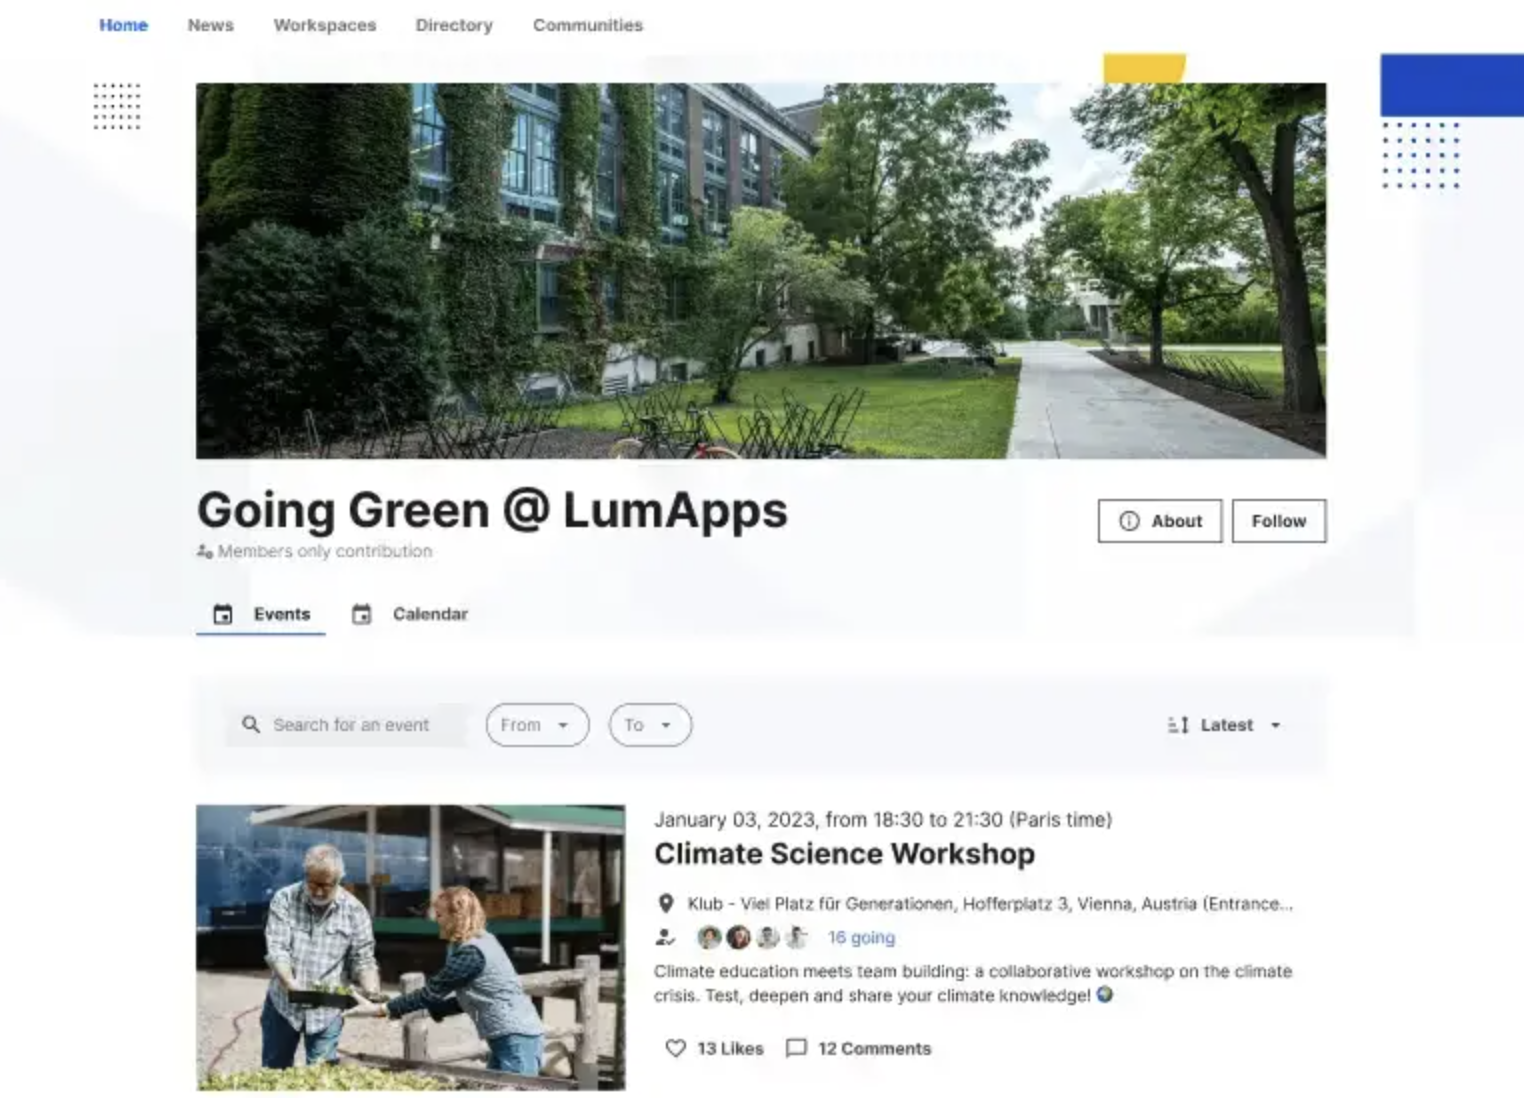Go to the News menu item
1524x1098 pixels.
[x=210, y=25]
